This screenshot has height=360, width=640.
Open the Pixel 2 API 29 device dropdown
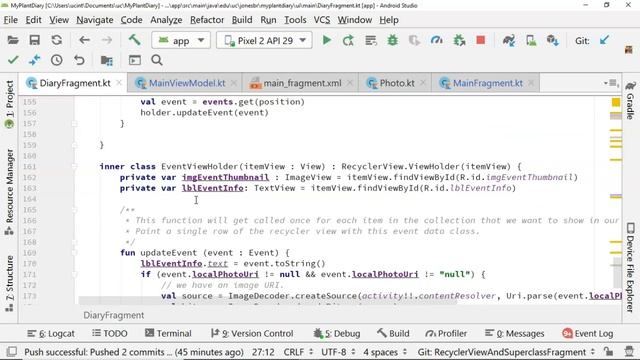click(264, 40)
